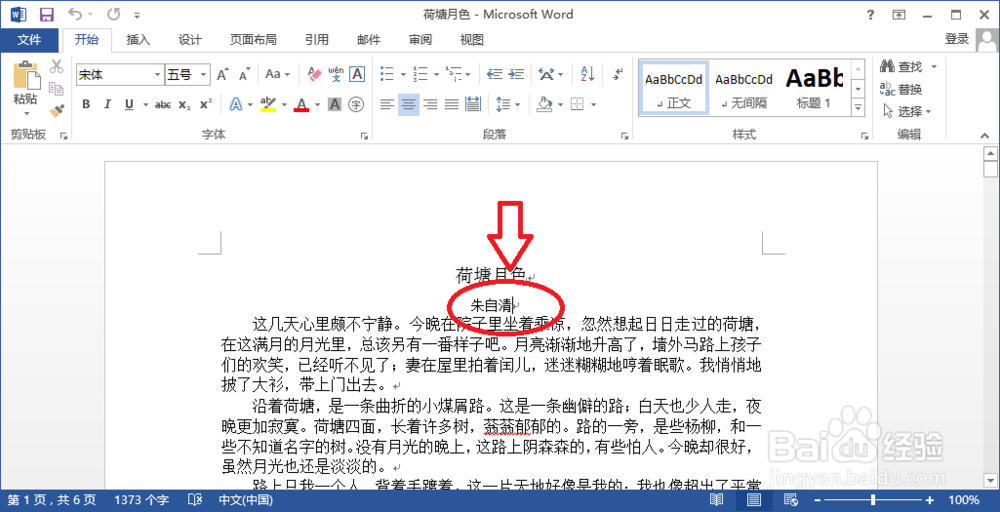Open the Select (选择) dropdown
The image size is (1000, 512).
pyautogui.click(x=907, y=111)
